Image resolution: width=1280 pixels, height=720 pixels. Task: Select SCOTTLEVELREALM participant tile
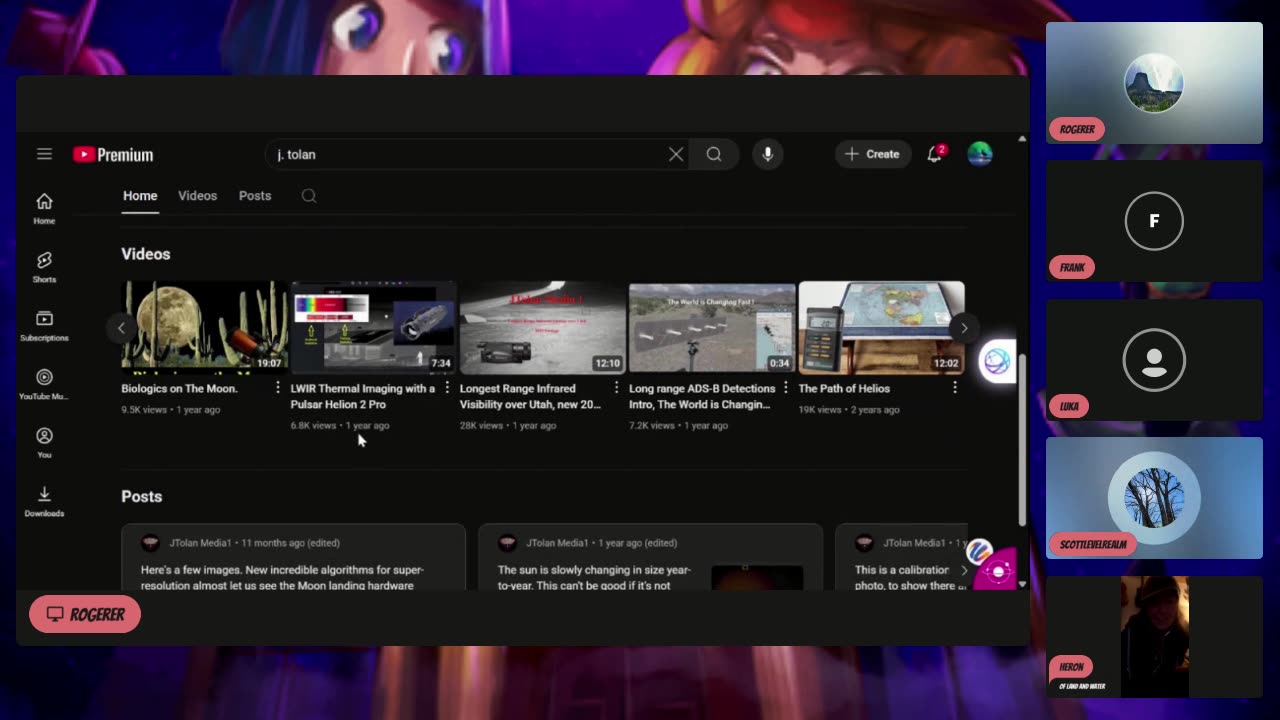pos(1154,498)
